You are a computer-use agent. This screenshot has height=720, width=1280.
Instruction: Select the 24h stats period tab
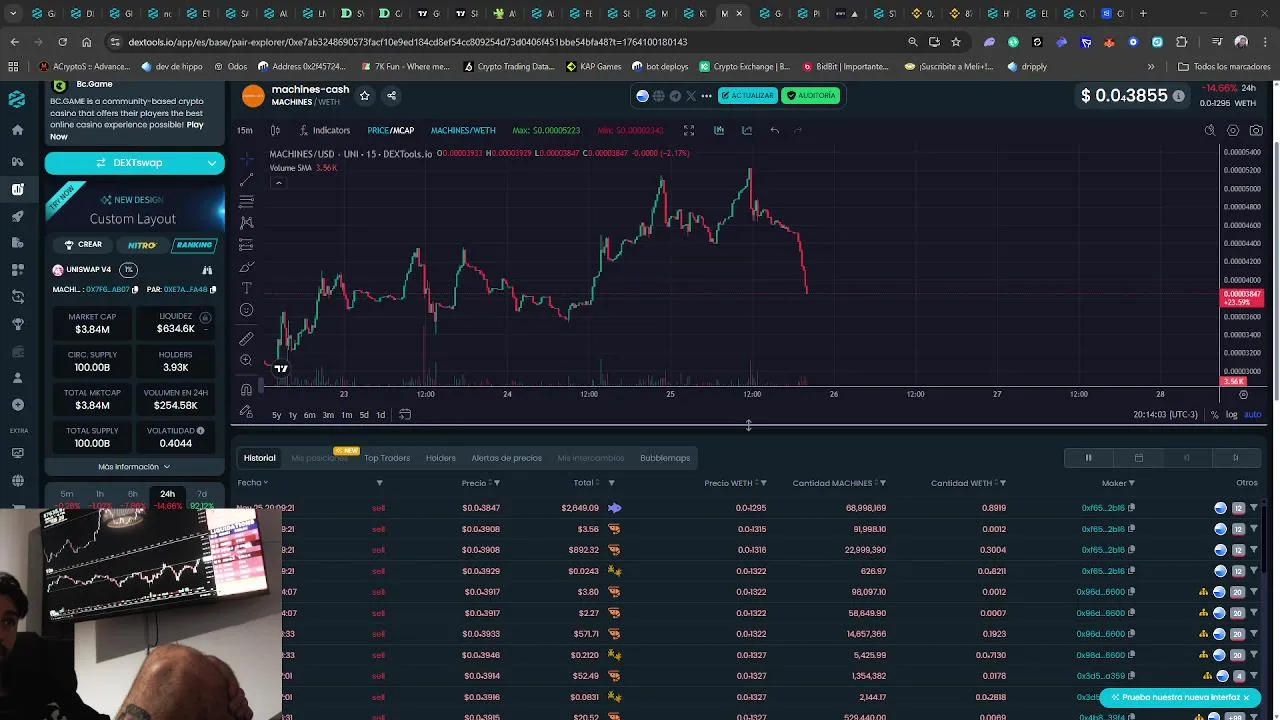click(167, 494)
